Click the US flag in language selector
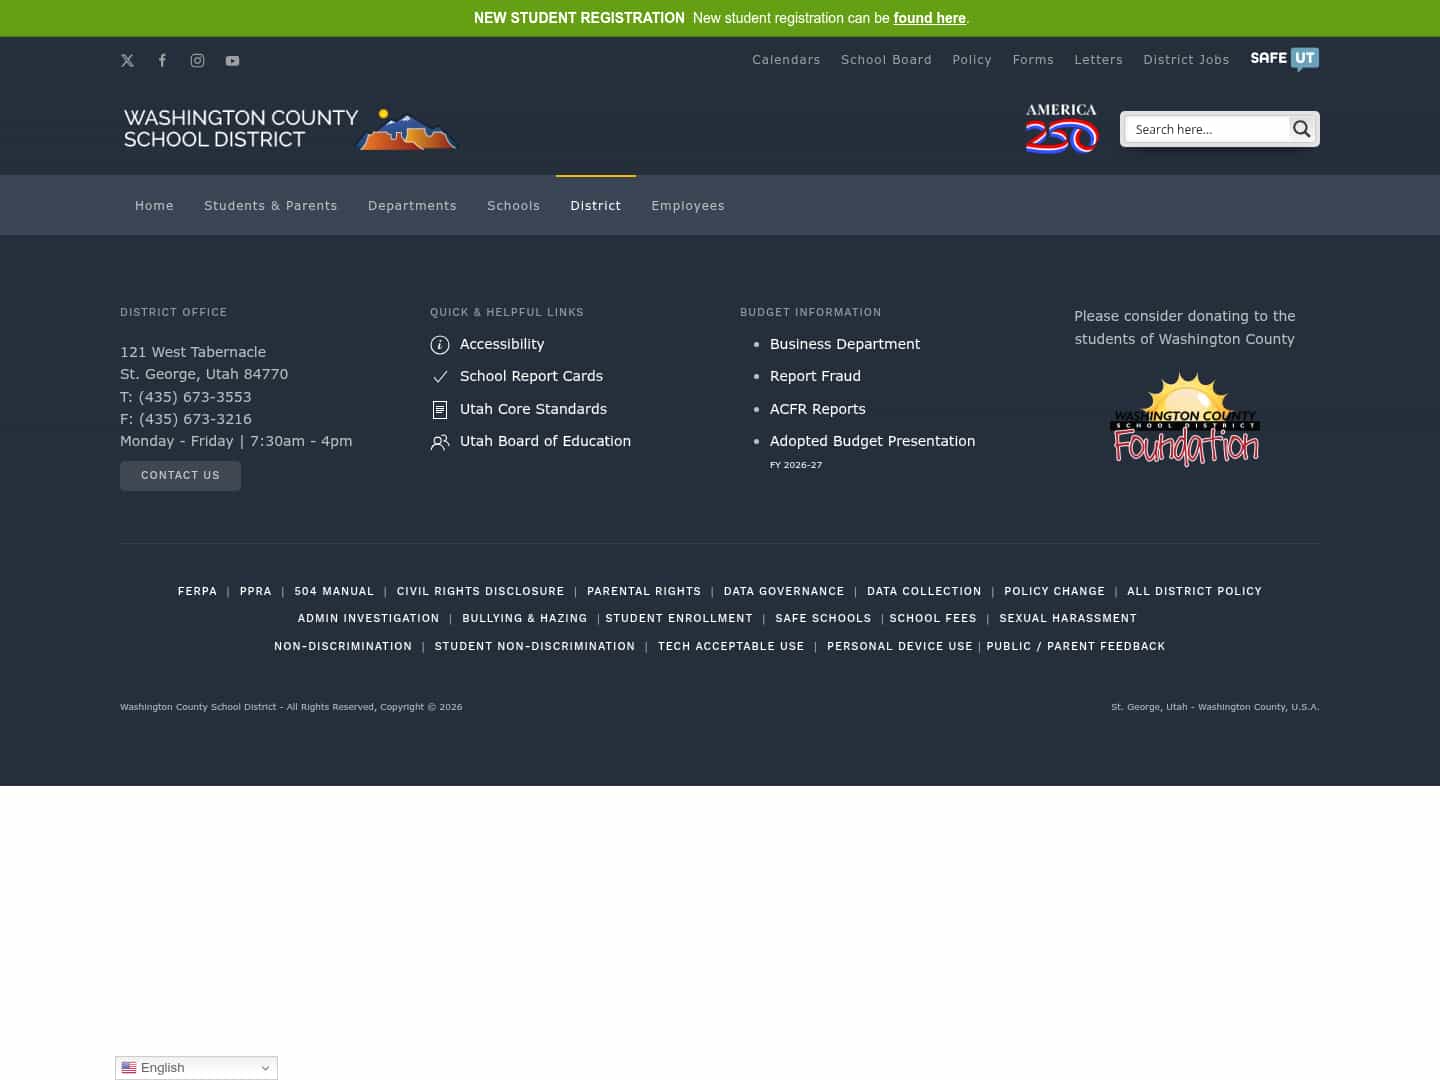This screenshot has width=1440, height=1080. coord(129,1068)
